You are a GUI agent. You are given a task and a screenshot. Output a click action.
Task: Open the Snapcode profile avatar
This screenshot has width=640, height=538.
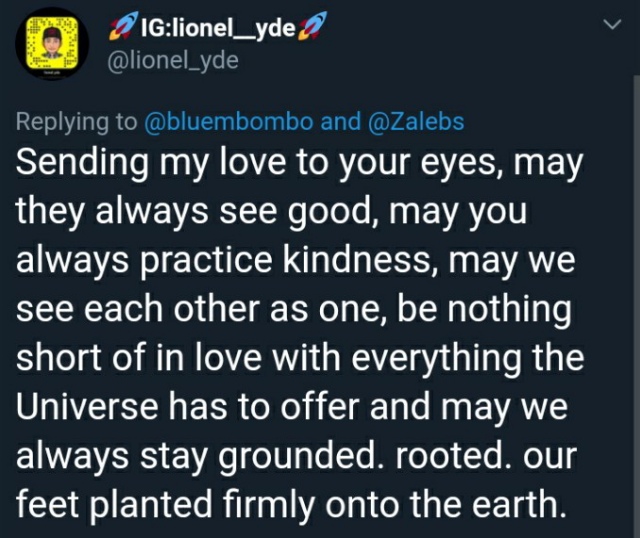[x=52, y=43]
